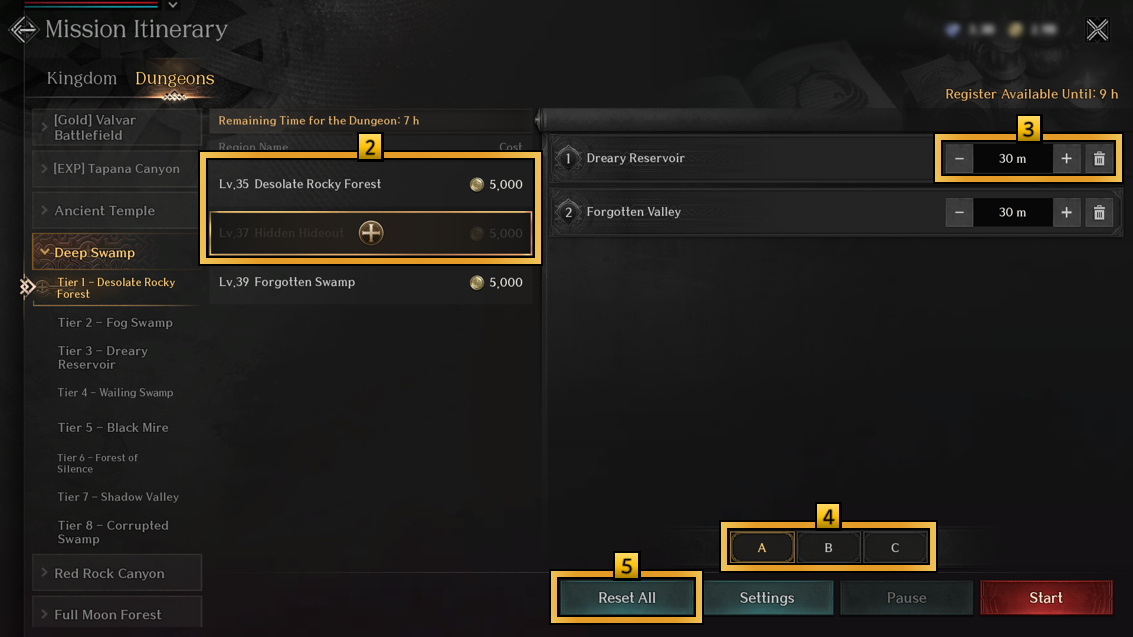Expand the Ancient Temple category
The width and height of the screenshot is (1133, 637).
point(117,211)
